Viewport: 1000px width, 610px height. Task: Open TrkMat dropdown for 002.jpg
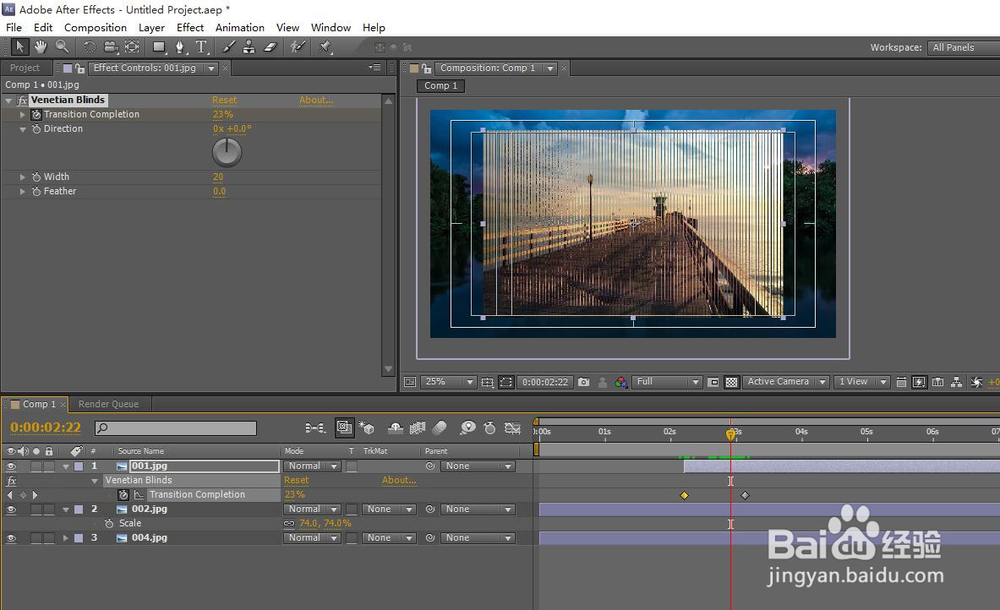388,509
